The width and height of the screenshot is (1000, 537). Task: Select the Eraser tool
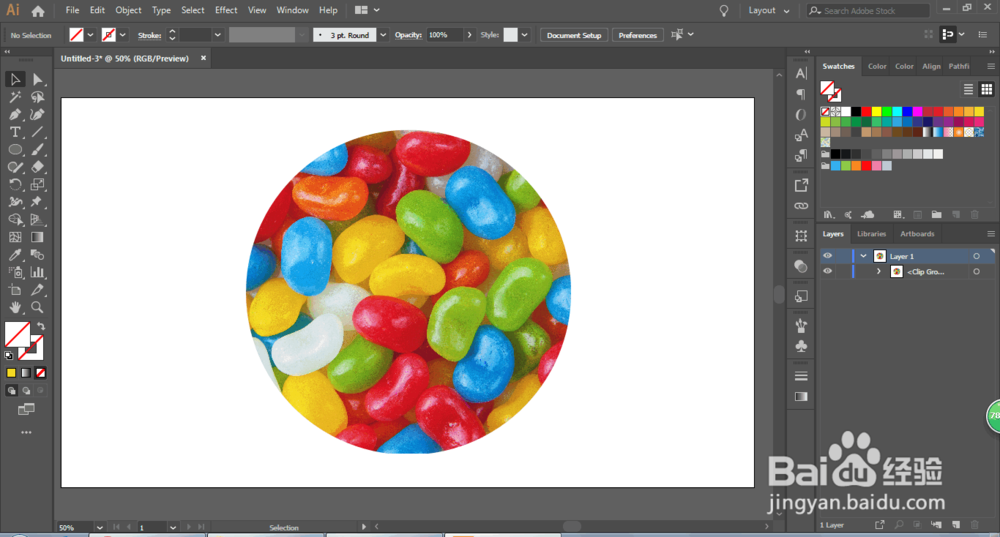38,167
